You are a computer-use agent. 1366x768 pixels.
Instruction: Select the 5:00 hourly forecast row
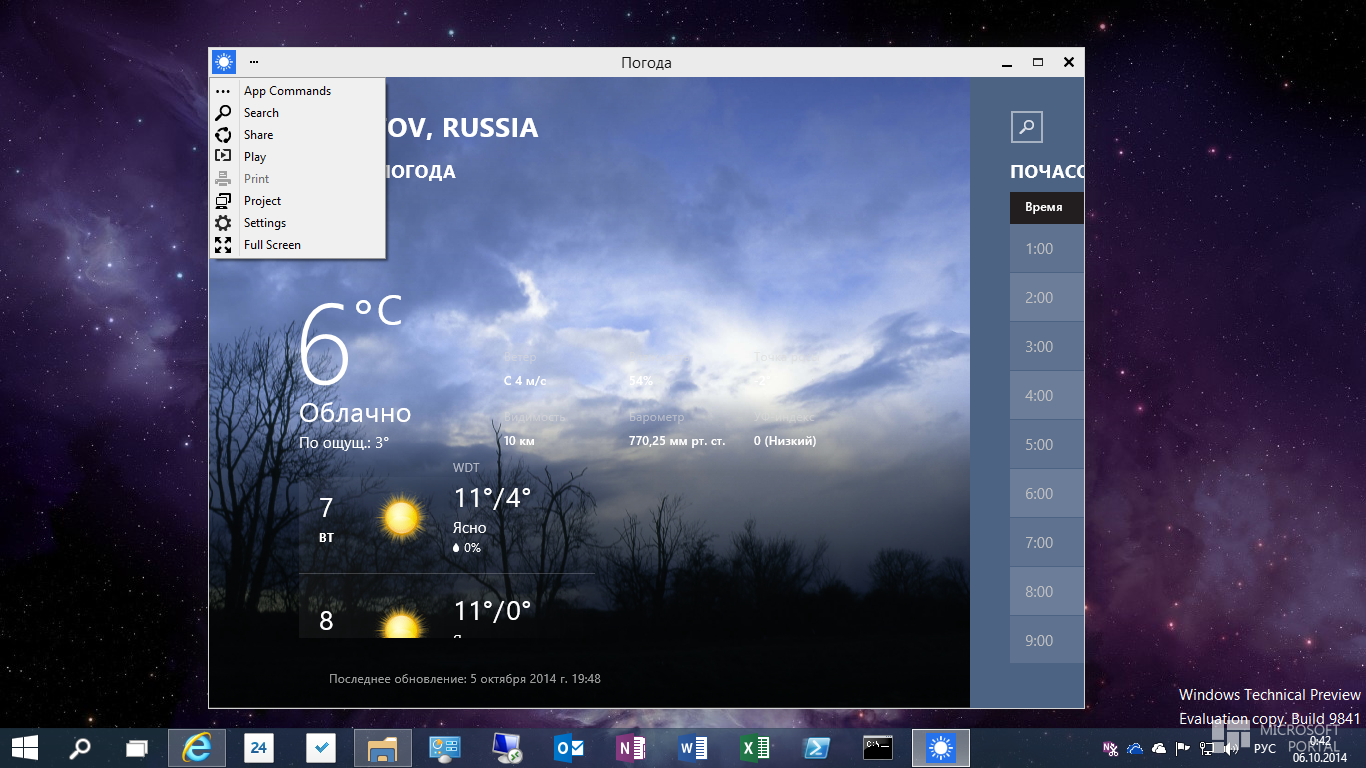click(1046, 444)
